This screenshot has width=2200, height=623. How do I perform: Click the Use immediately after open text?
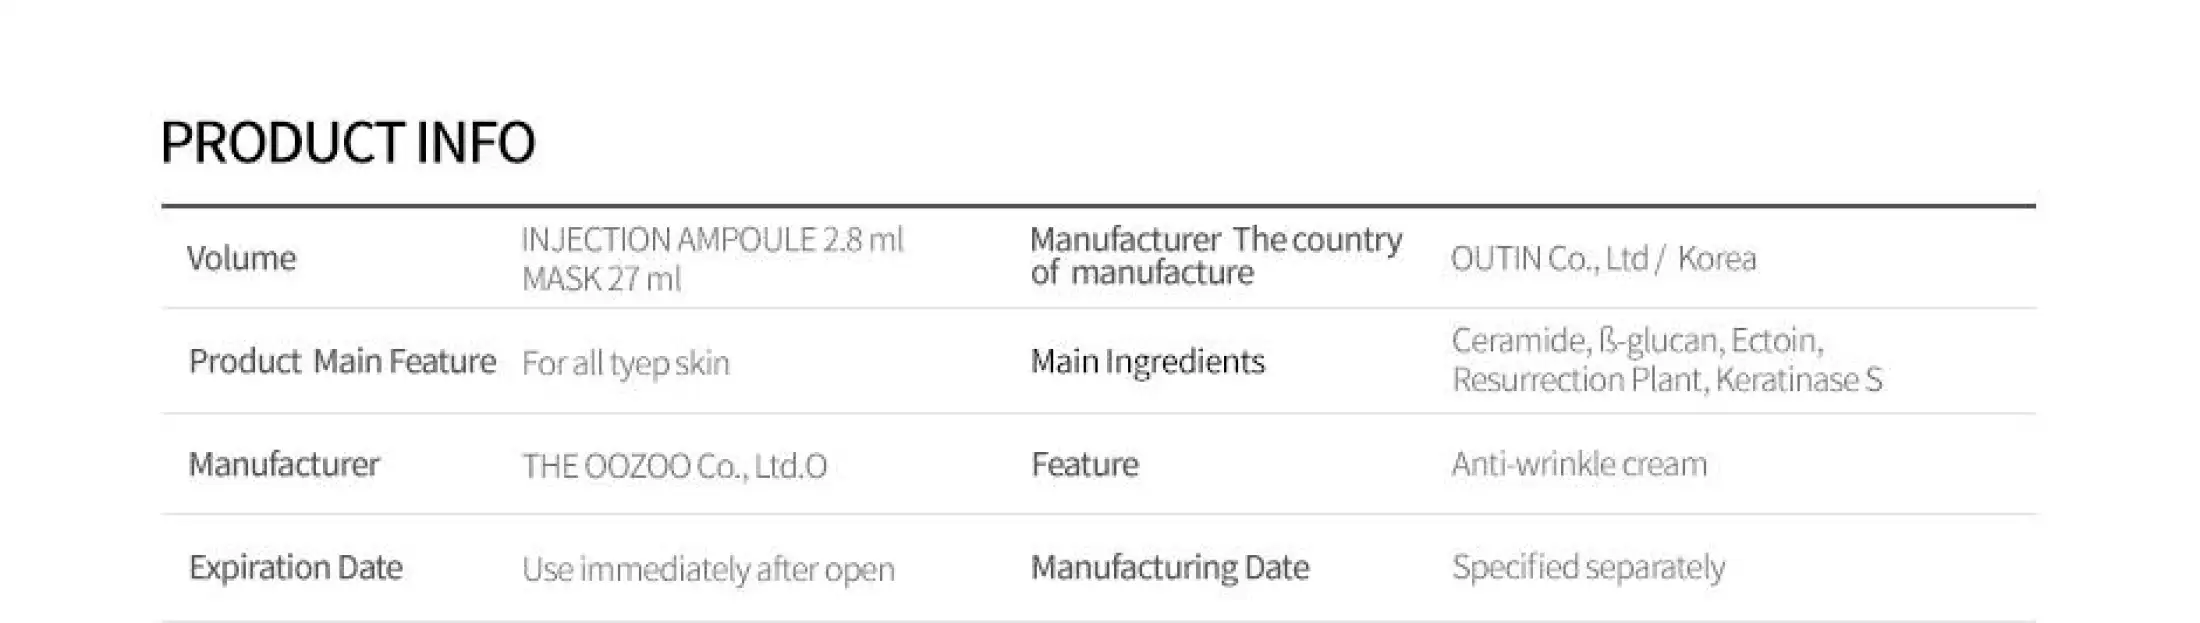tap(708, 569)
